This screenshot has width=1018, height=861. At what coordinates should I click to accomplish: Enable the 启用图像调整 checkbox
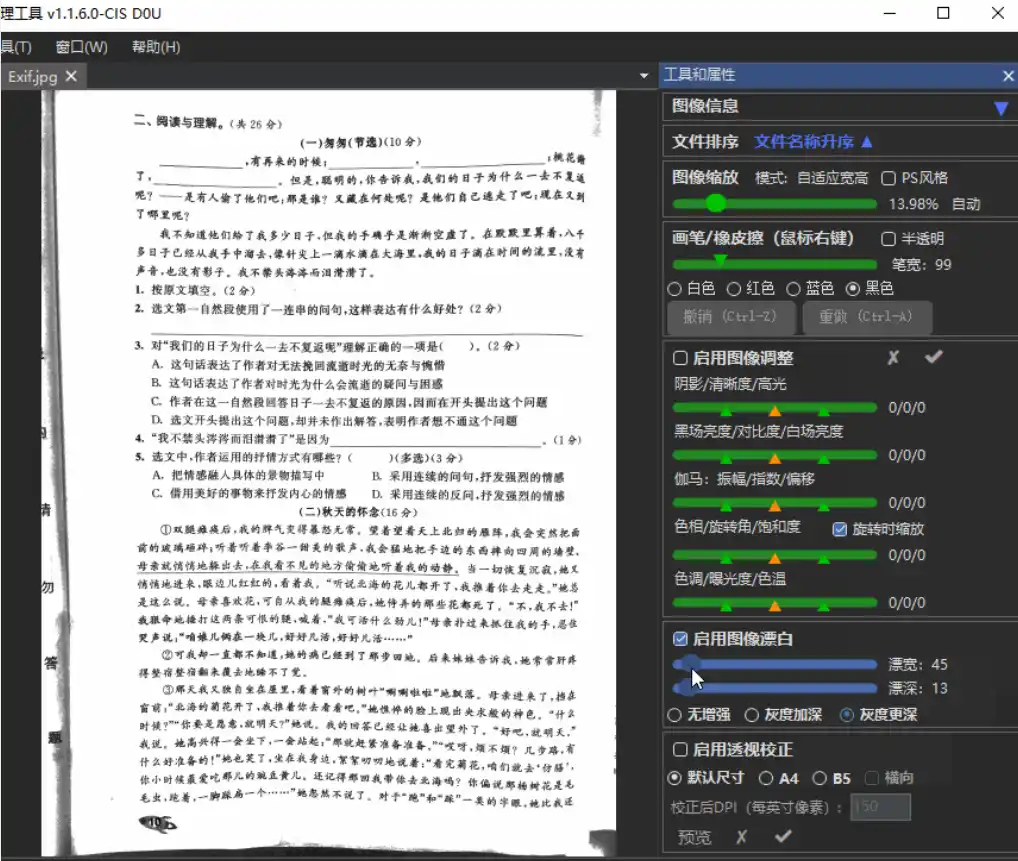pos(680,358)
